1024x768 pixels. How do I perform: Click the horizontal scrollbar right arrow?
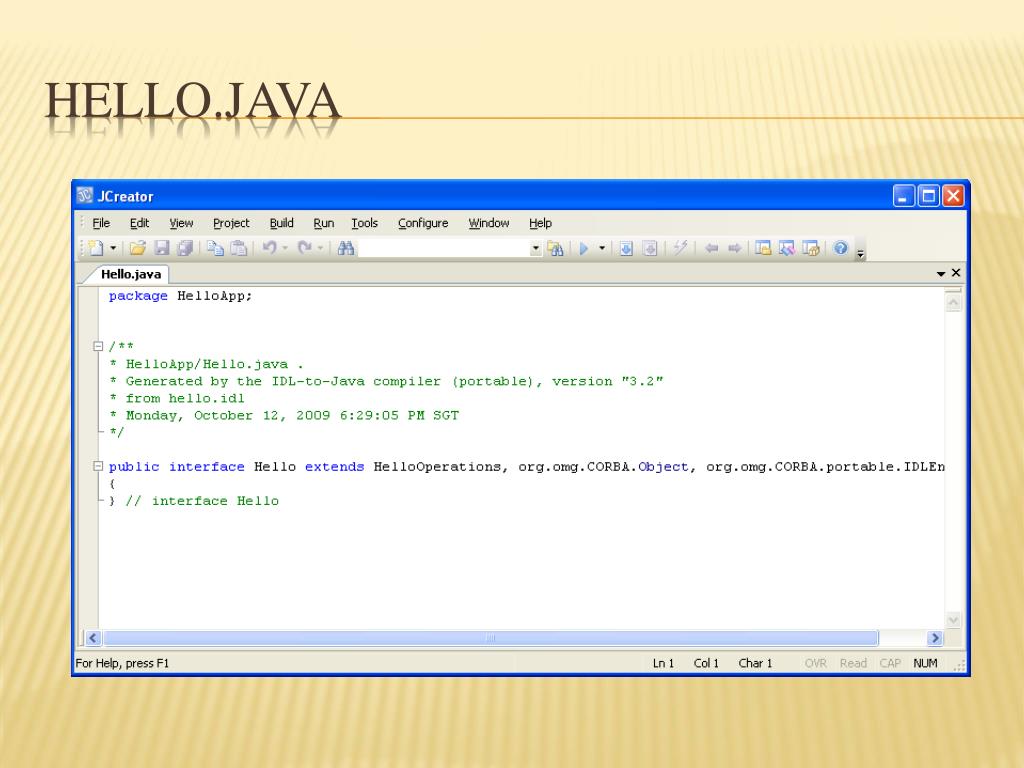tap(935, 638)
